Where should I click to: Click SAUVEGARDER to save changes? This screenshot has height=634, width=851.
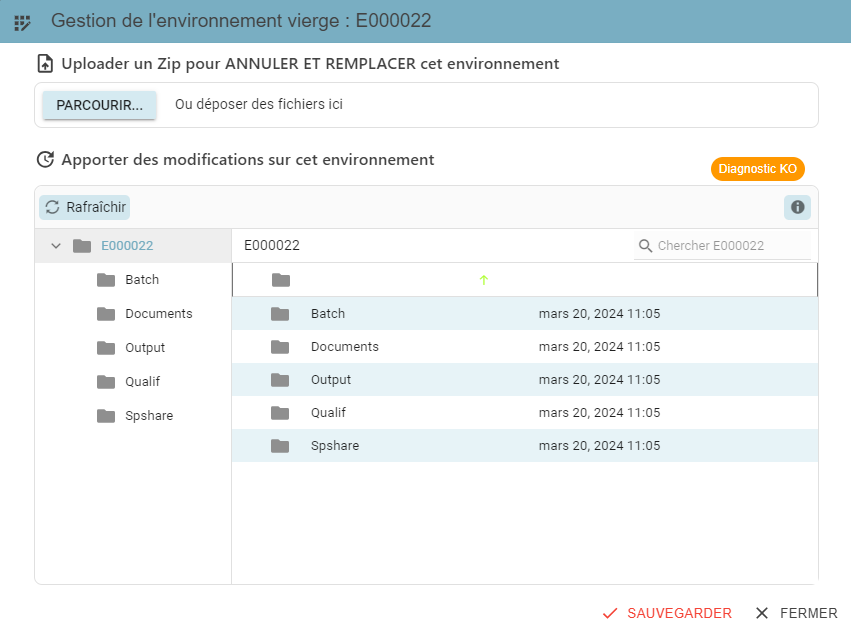pos(667,613)
